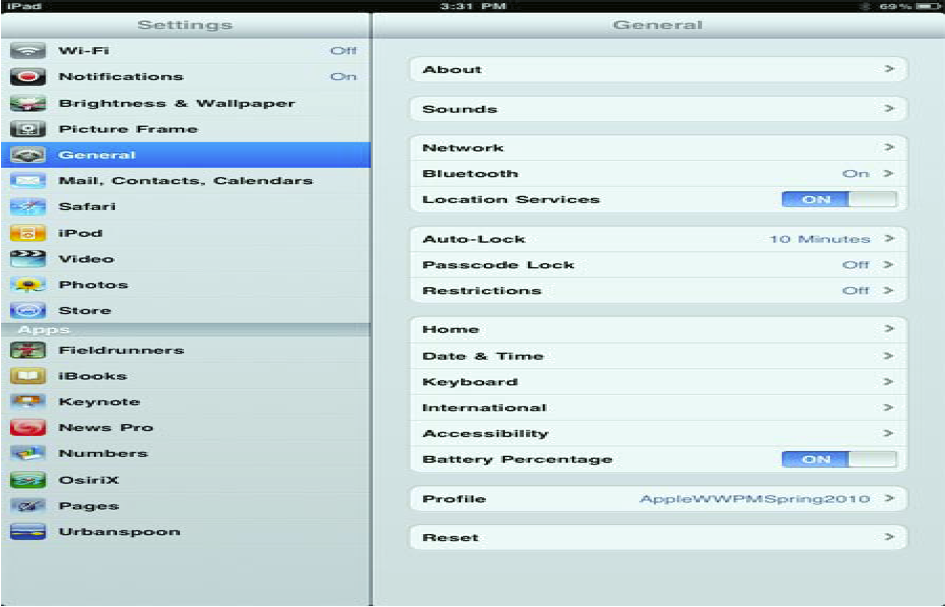This screenshot has width=945, height=607.
Task: Select Video label in the sidebar
Action: [86, 259]
